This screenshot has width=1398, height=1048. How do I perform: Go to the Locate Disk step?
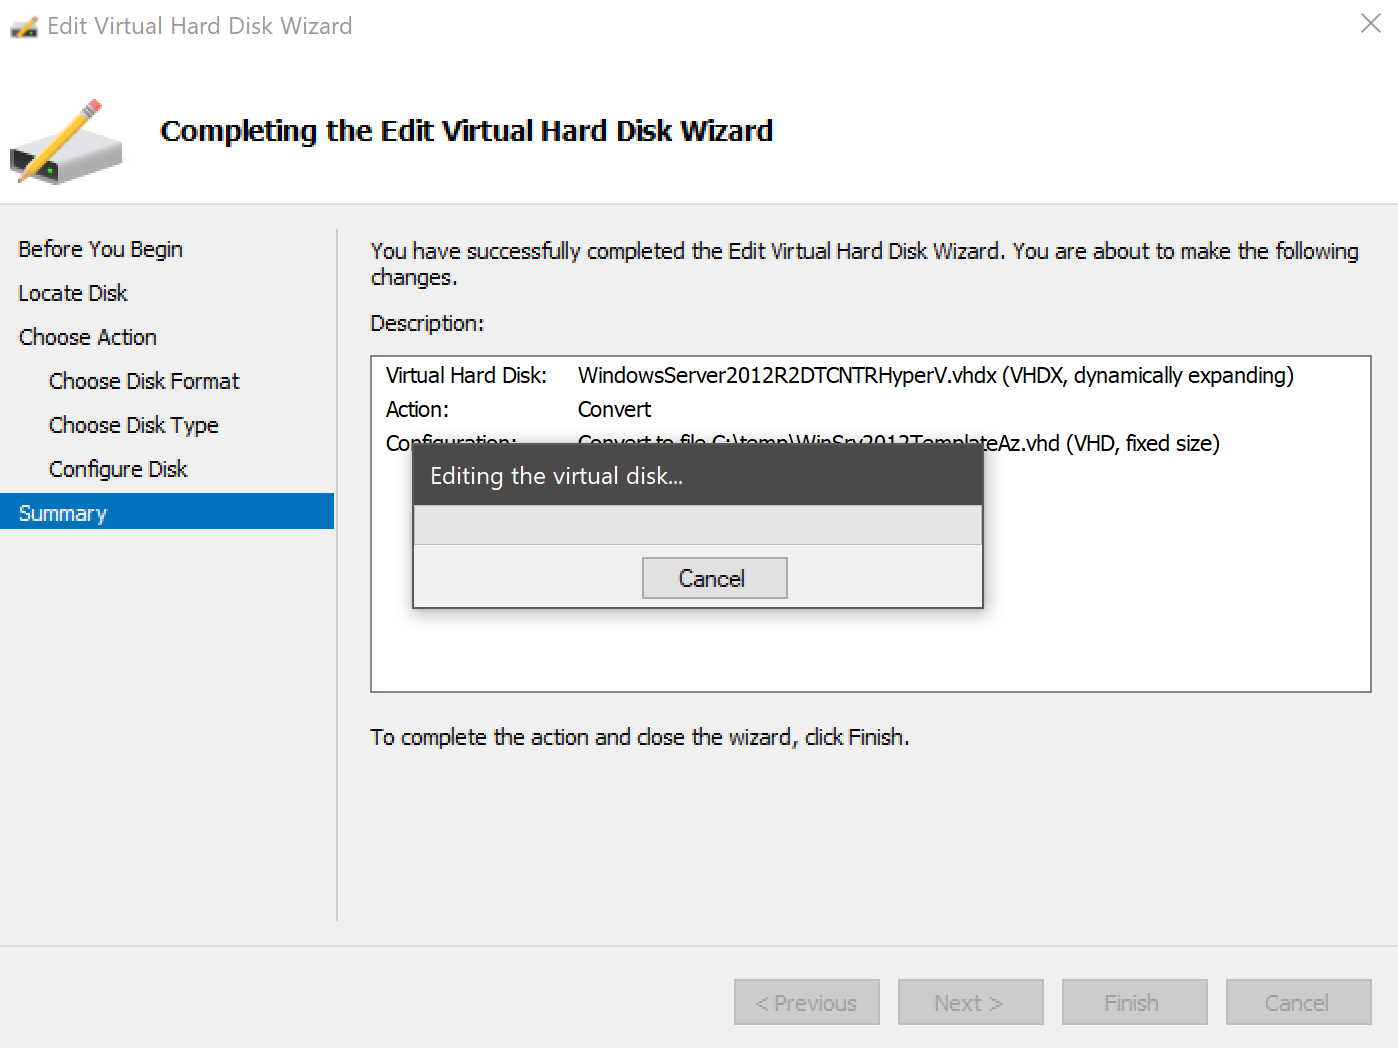pyautogui.click(x=72, y=293)
